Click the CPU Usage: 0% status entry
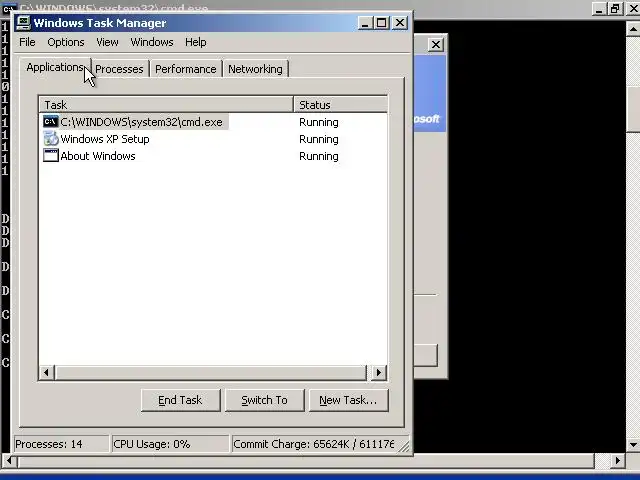This screenshot has height=480, width=640. click(170, 444)
